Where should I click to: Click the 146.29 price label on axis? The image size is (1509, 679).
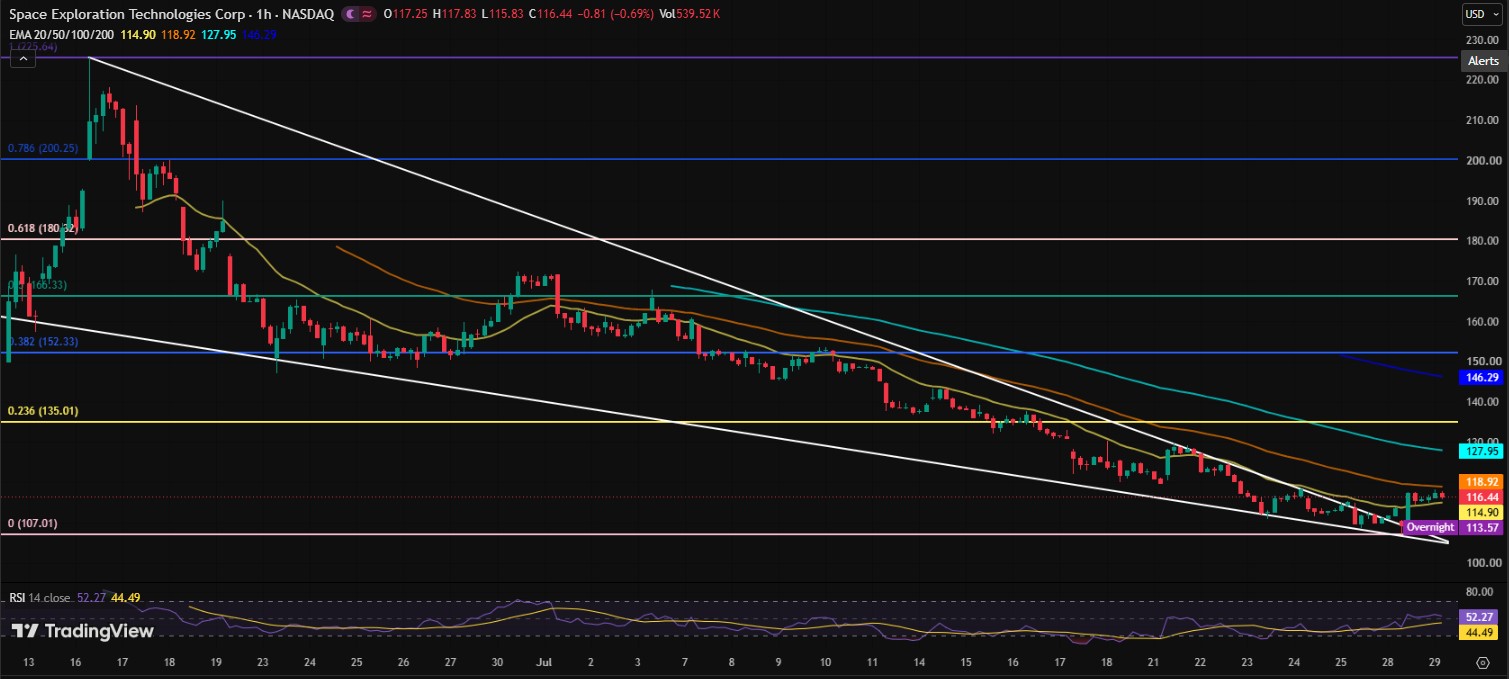point(1482,378)
